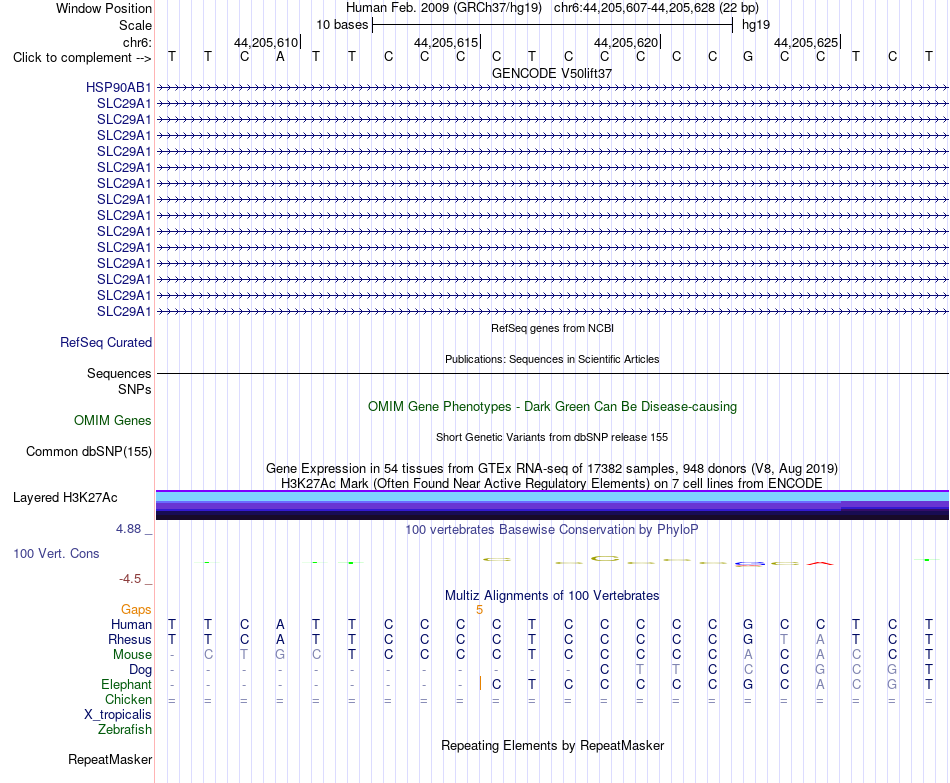The image size is (950, 783).
Task: Click the HSP90AB1 transcript arrow line
Action: click(x=553, y=88)
